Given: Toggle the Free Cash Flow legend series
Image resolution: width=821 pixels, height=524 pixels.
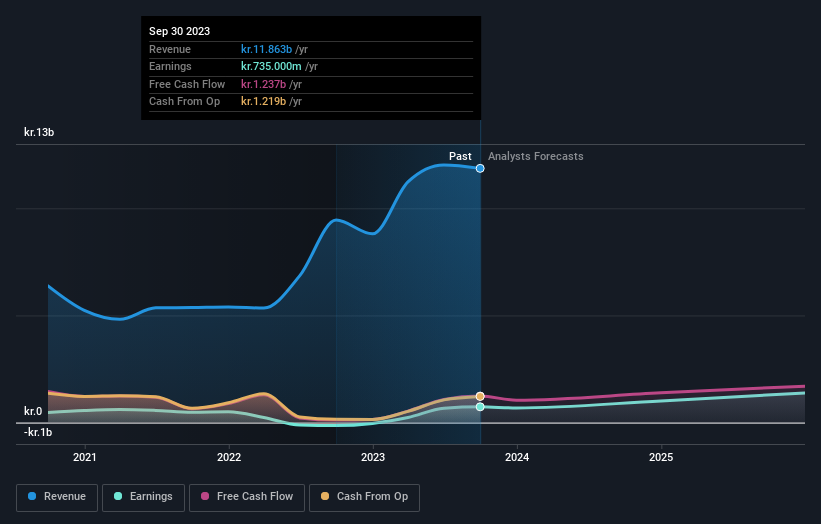Looking at the screenshot, I should point(247,497).
